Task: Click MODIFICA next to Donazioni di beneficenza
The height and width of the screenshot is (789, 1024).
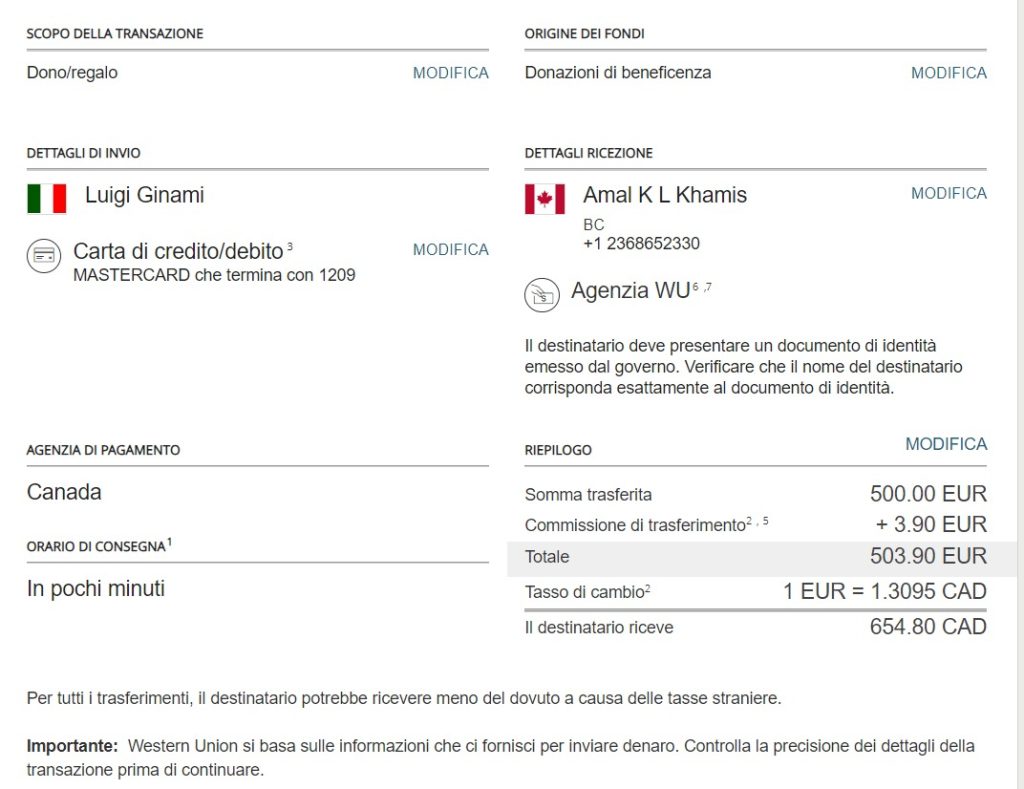Action: point(948,73)
